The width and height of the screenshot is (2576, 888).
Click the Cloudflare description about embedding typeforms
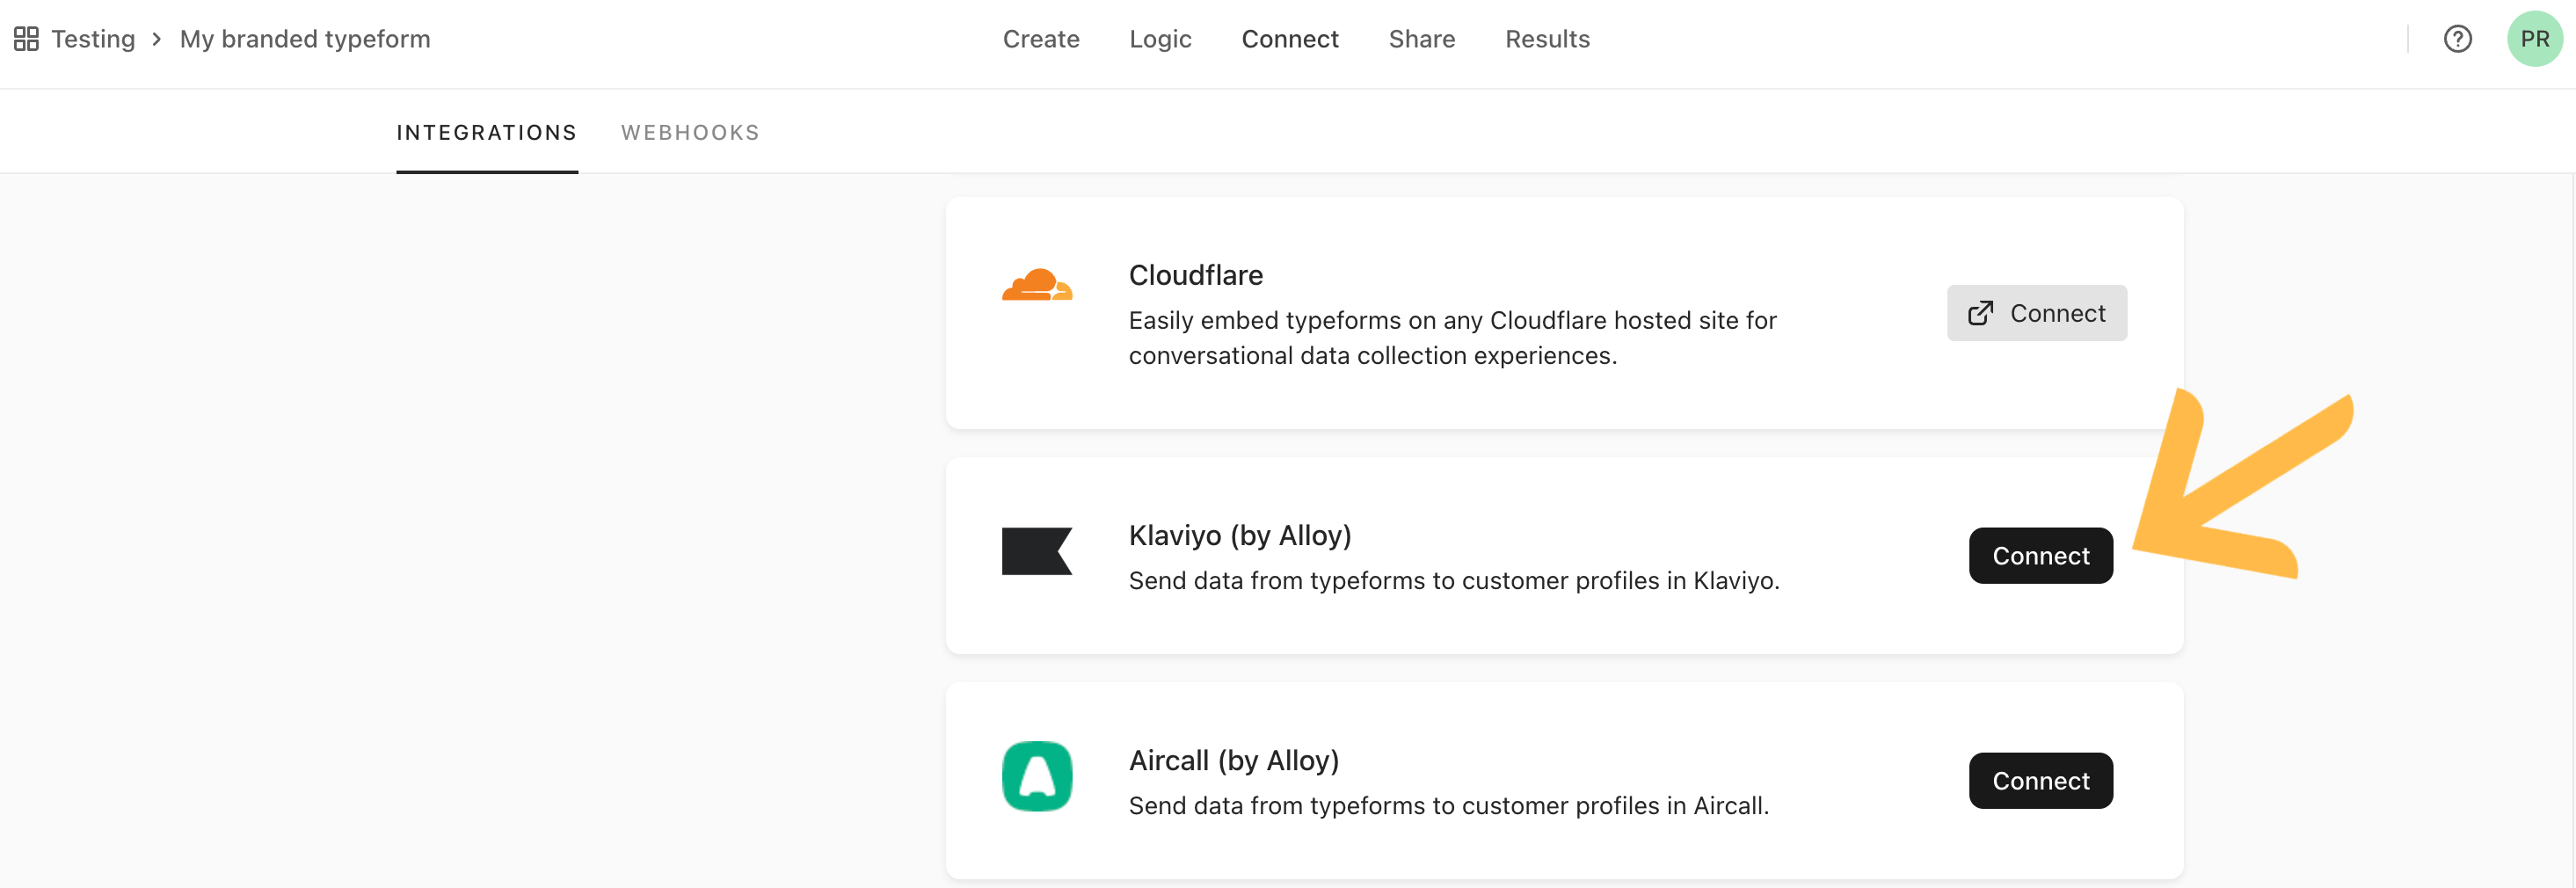click(x=1452, y=338)
